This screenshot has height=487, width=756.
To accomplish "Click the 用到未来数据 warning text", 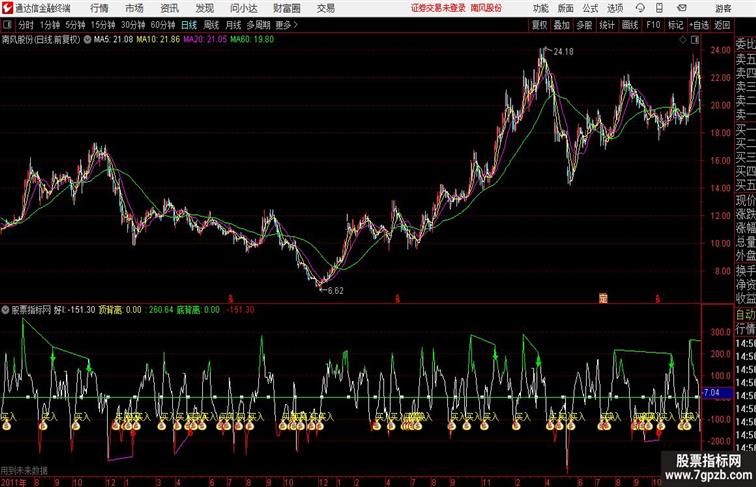I will click(x=24, y=470).
